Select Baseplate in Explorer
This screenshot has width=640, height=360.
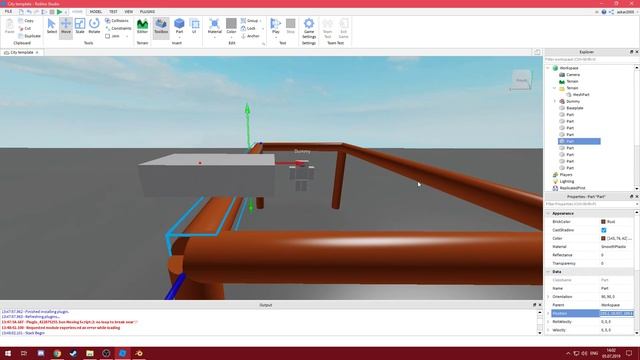pyautogui.click(x=575, y=108)
